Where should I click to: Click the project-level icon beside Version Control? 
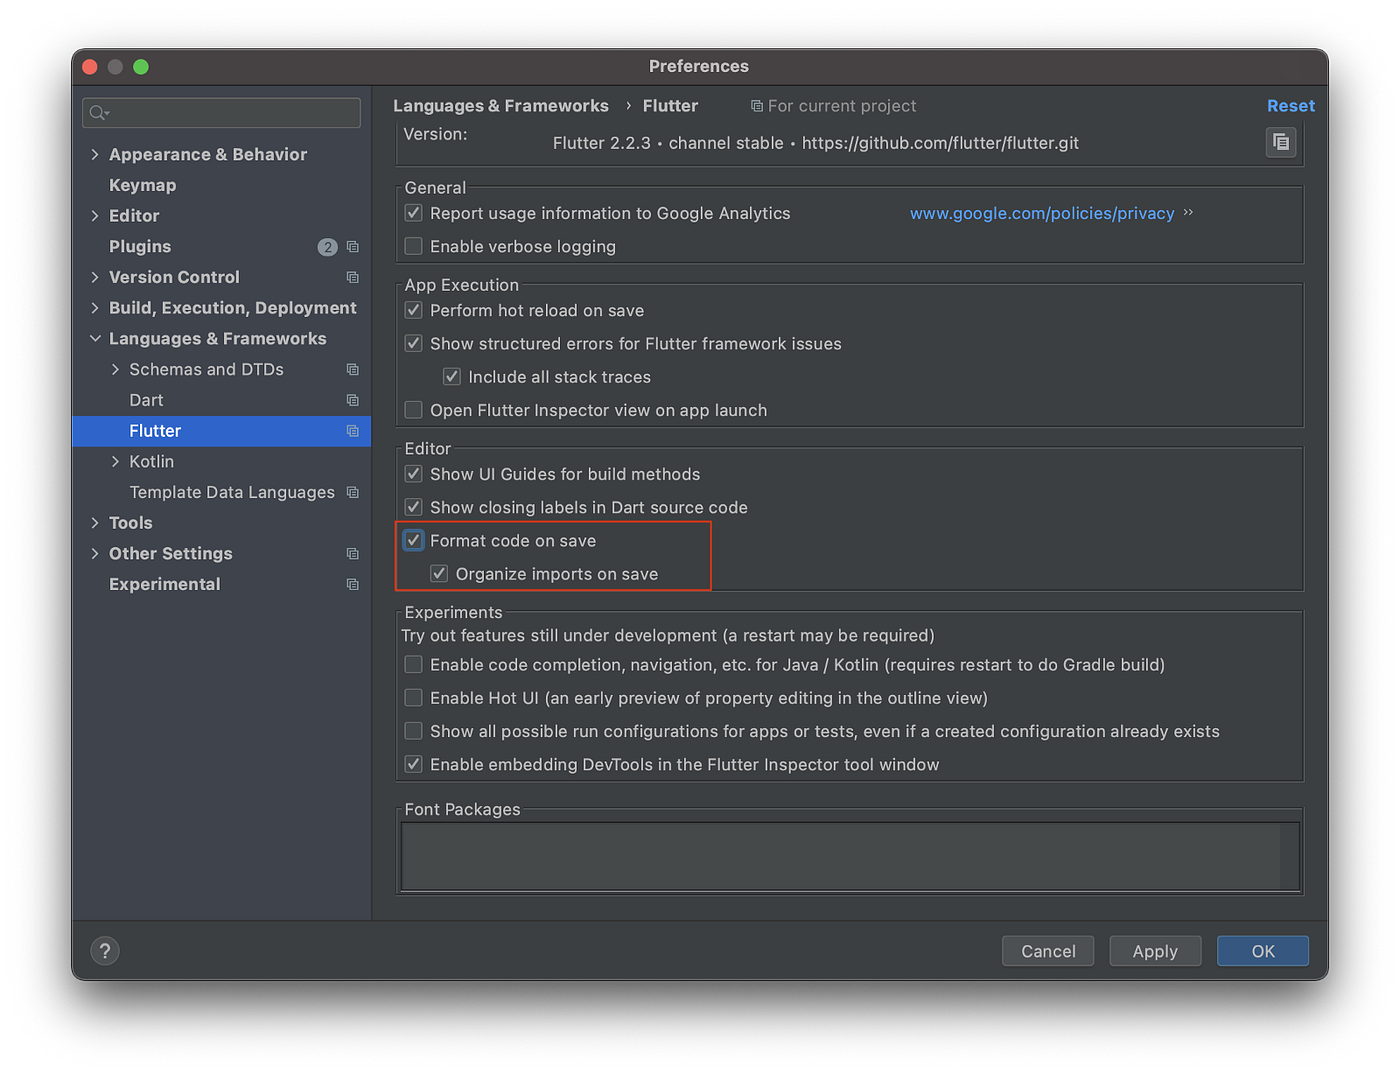pyautogui.click(x=352, y=277)
